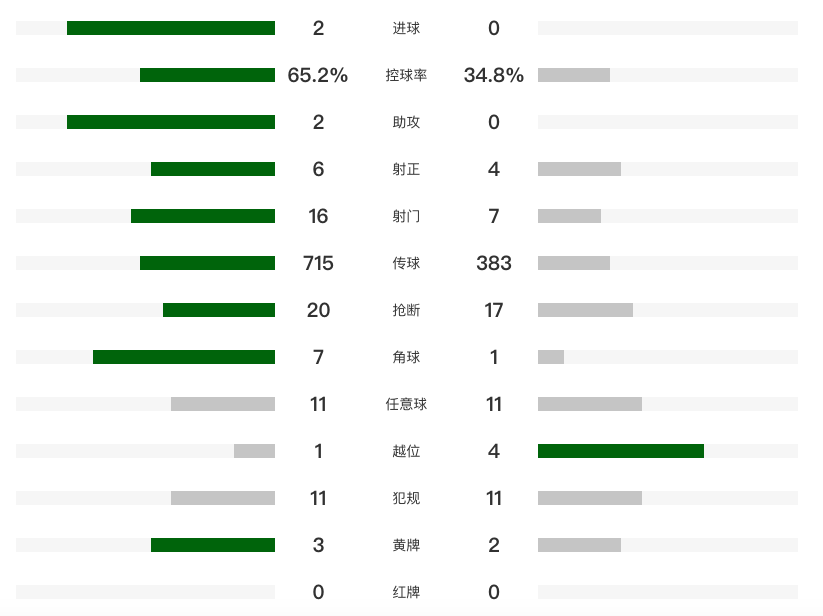Click the 红牌 stat label
823x616 pixels.
click(x=406, y=592)
